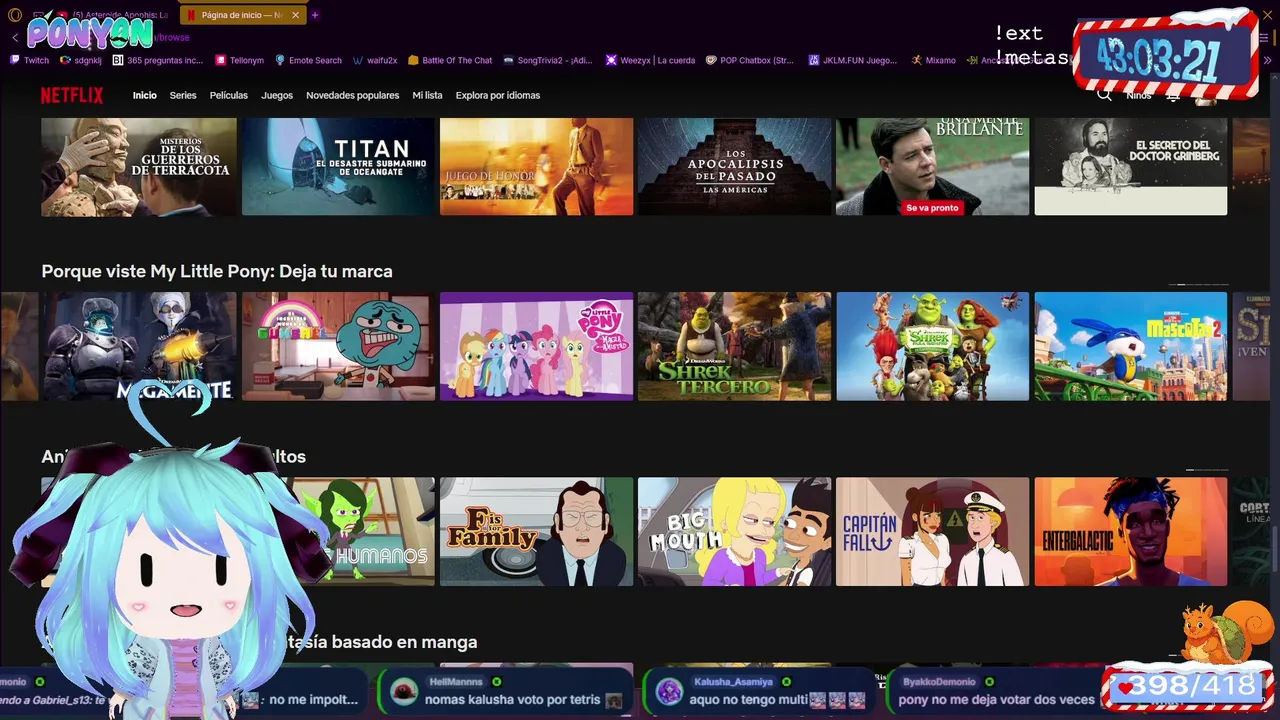The height and width of the screenshot is (720, 1280).
Task: Open the Mixamo bookmark
Action: tap(933, 60)
